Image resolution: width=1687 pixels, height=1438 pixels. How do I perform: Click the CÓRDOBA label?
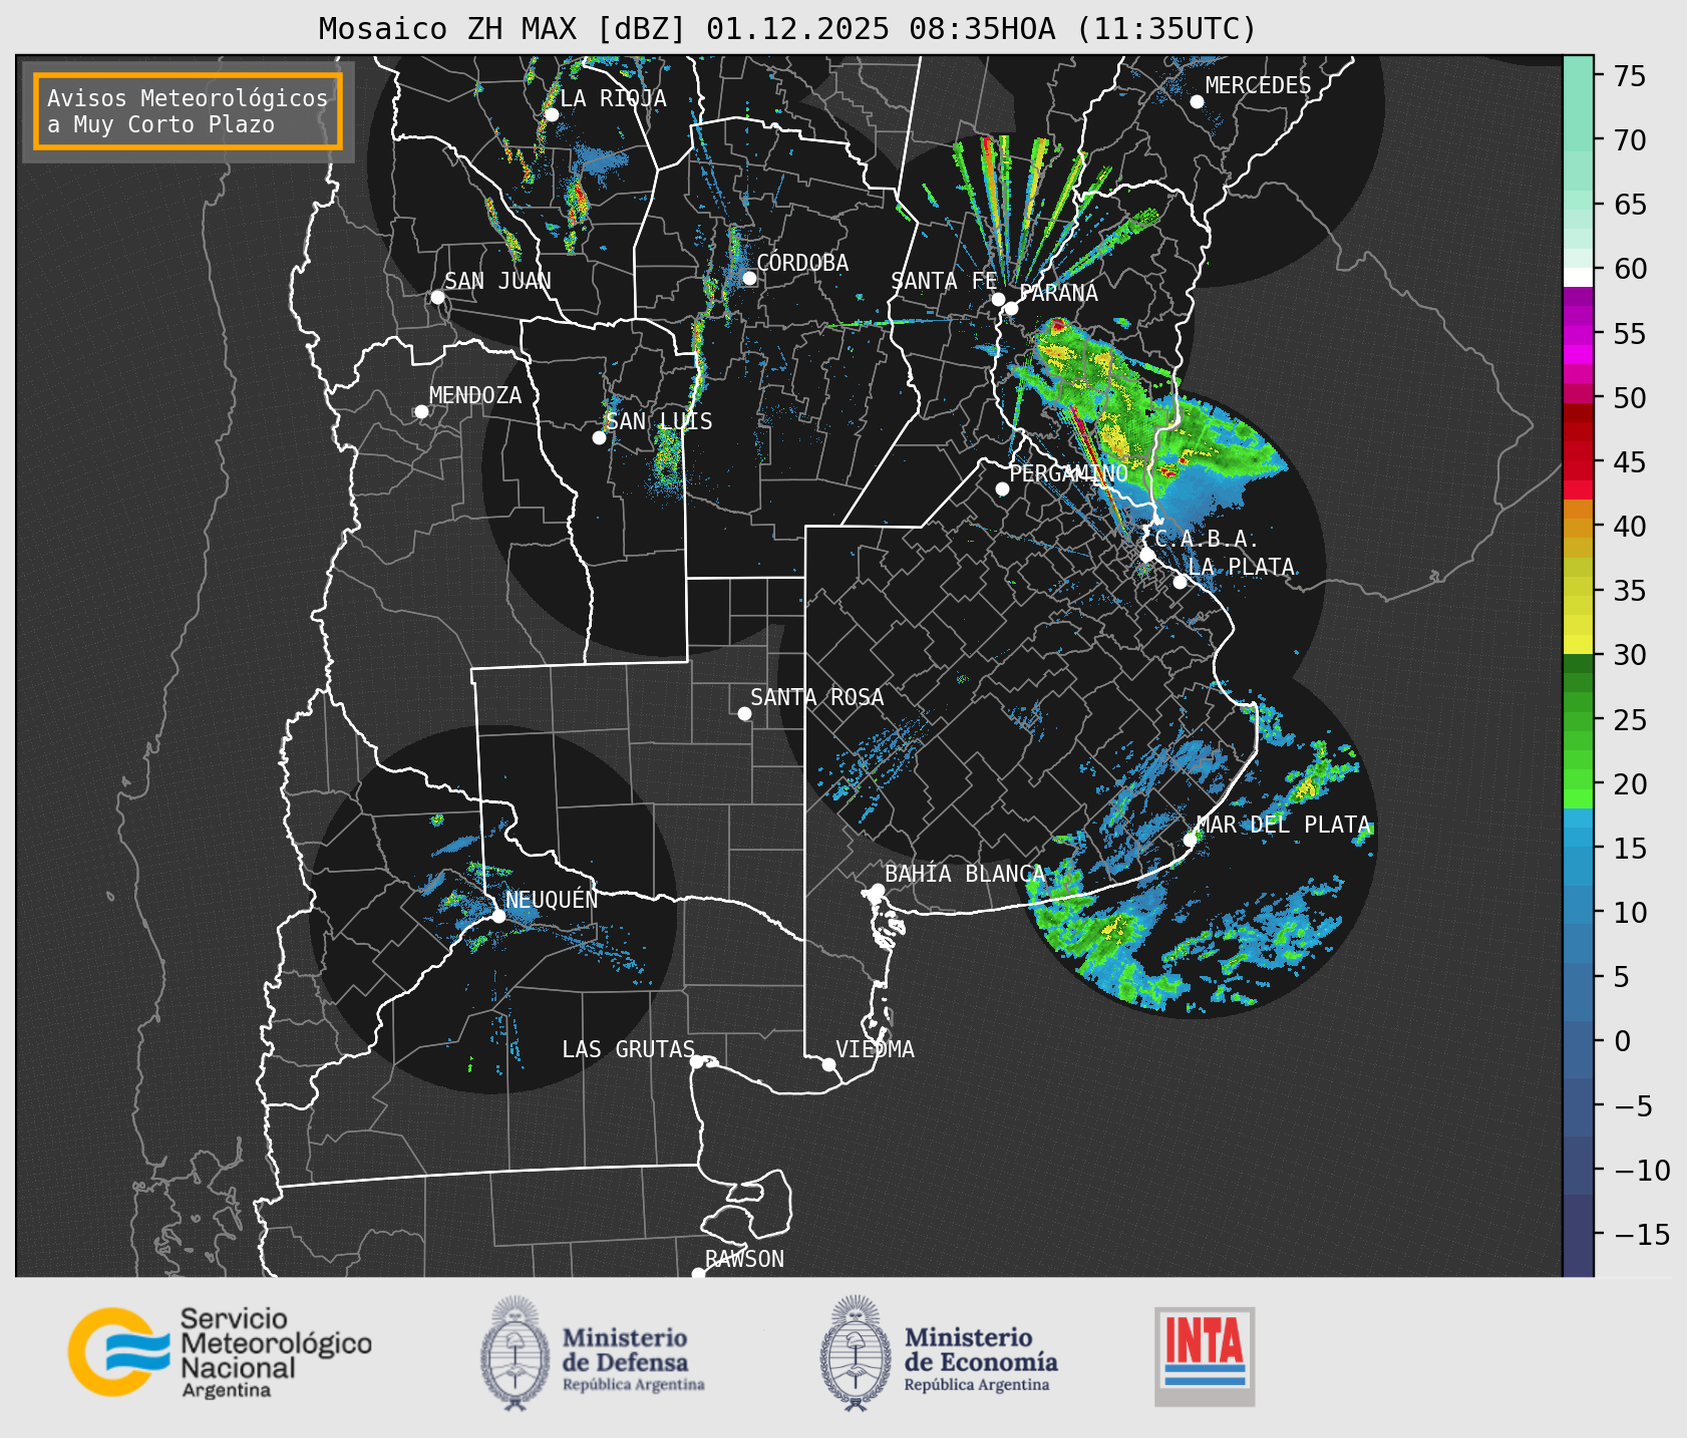802,263
